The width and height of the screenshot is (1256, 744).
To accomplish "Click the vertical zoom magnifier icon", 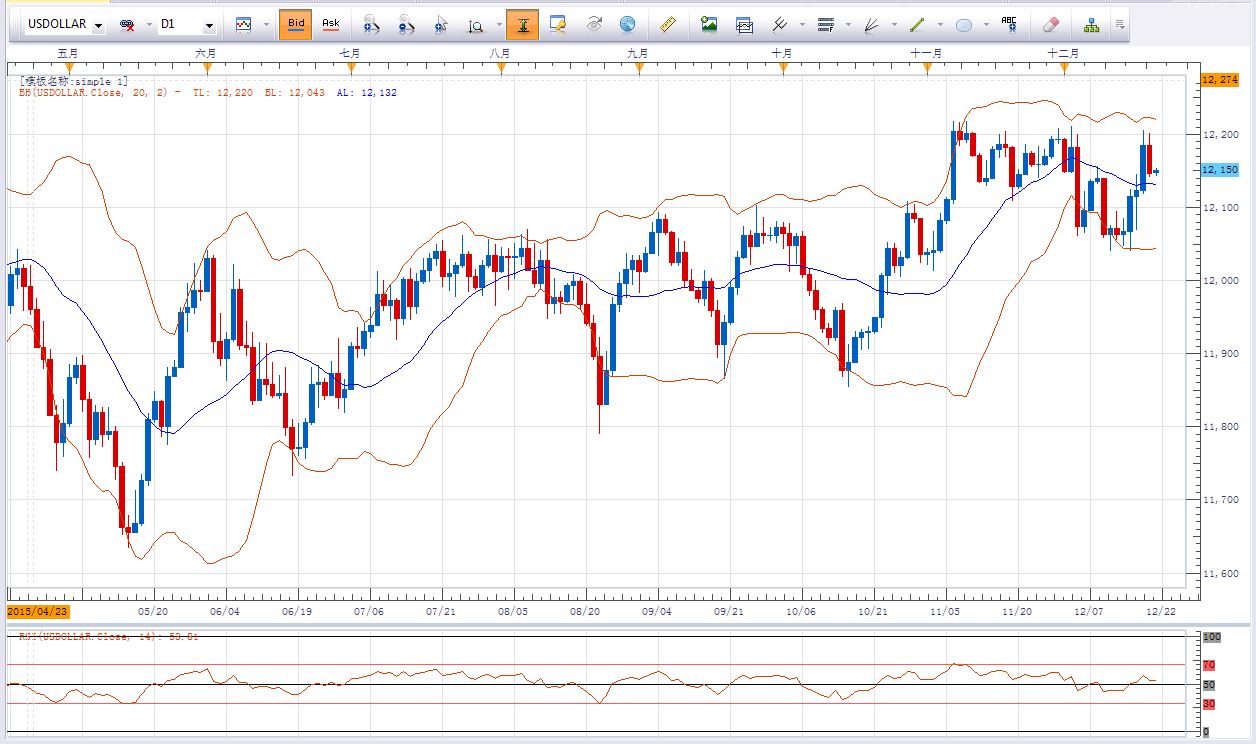I will click(476, 25).
